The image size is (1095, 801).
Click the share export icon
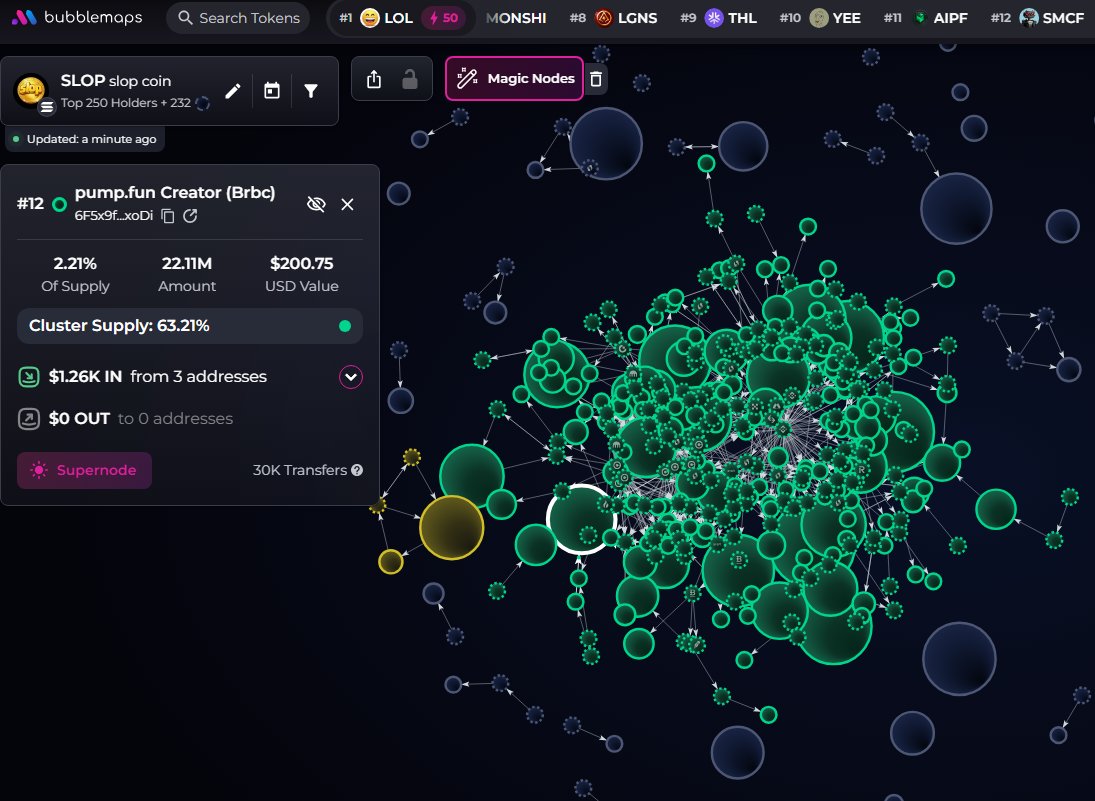[x=374, y=79]
